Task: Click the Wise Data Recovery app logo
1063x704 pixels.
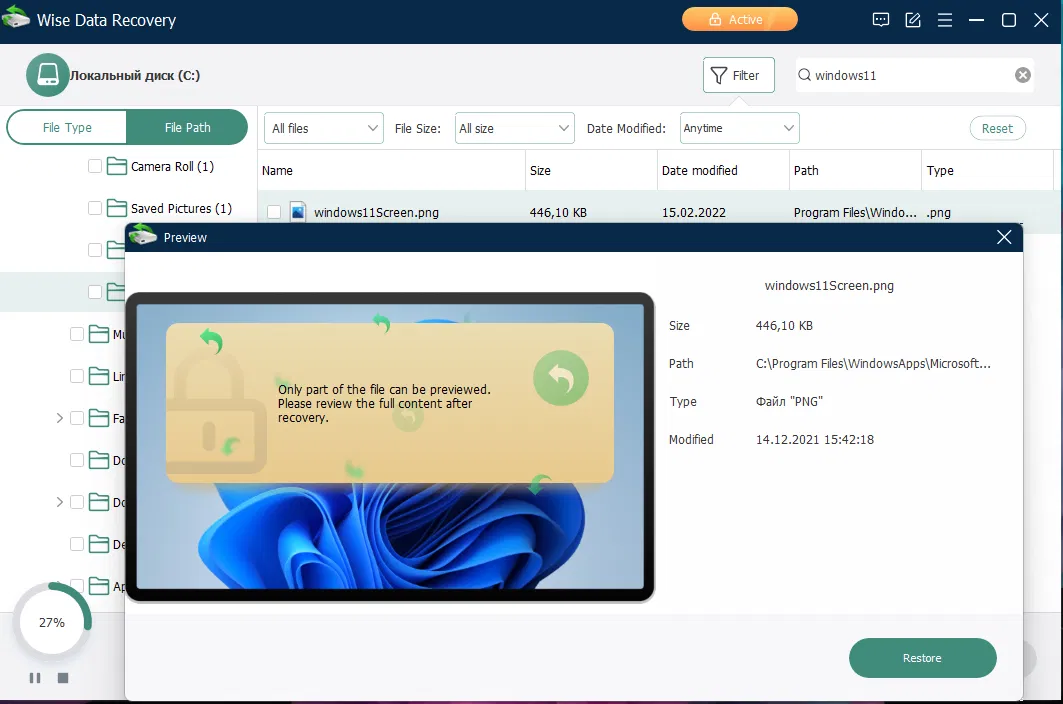Action: (16, 17)
